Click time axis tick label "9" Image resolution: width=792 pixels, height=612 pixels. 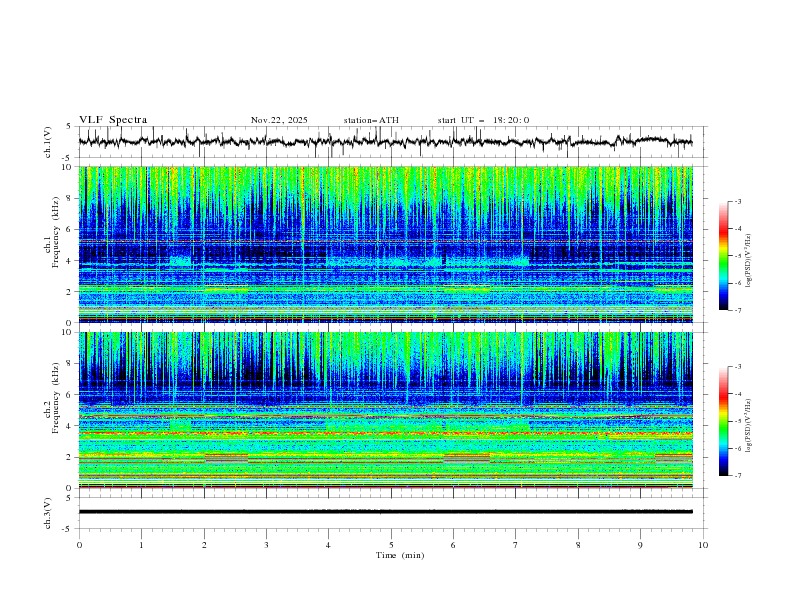[640, 545]
